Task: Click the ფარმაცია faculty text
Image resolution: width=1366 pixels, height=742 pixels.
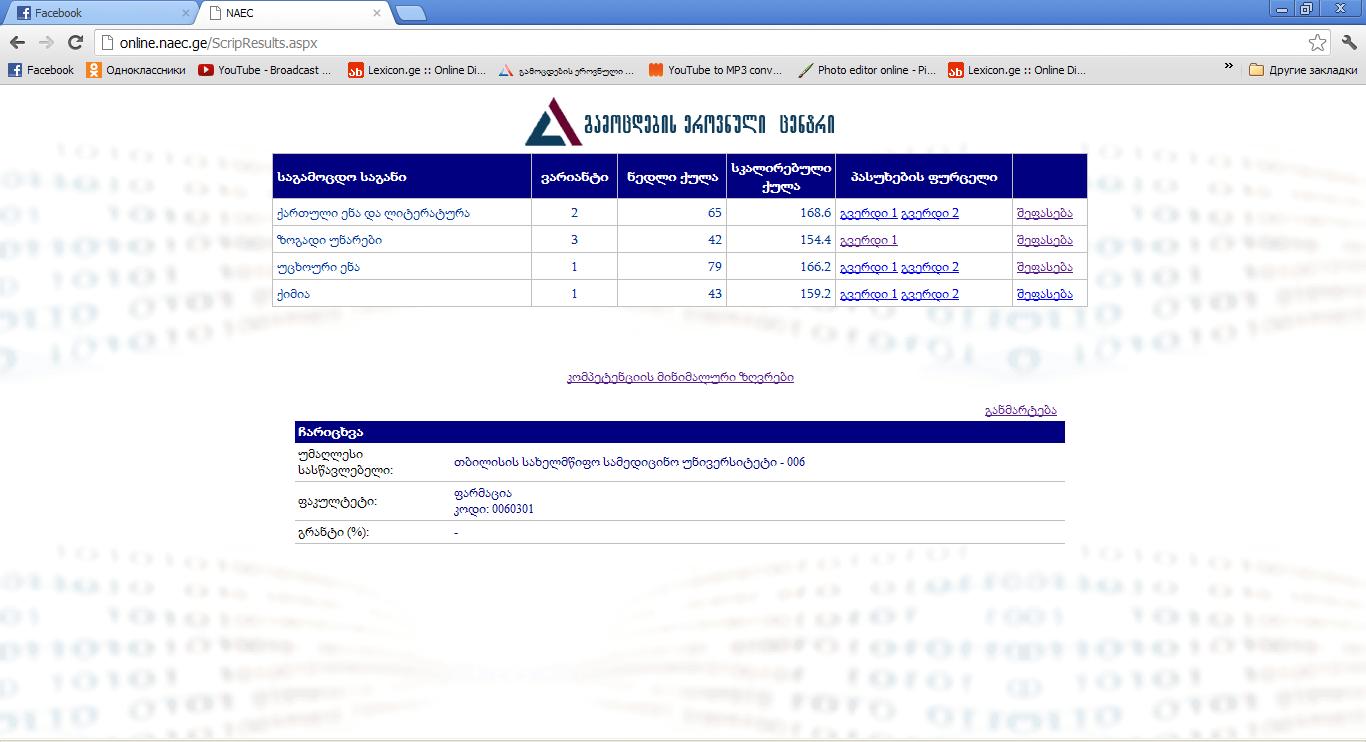Action: [482, 493]
